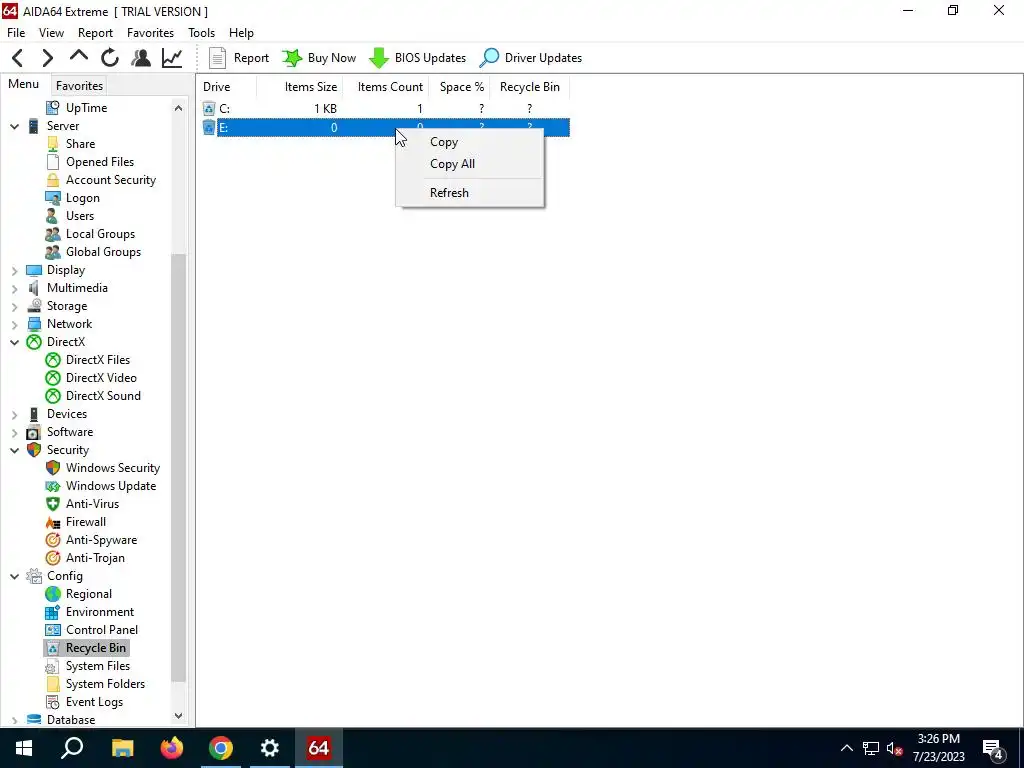Open Firefox from the taskbar
Image resolution: width=1024 pixels, height=768 pixels.
[172, 748]
